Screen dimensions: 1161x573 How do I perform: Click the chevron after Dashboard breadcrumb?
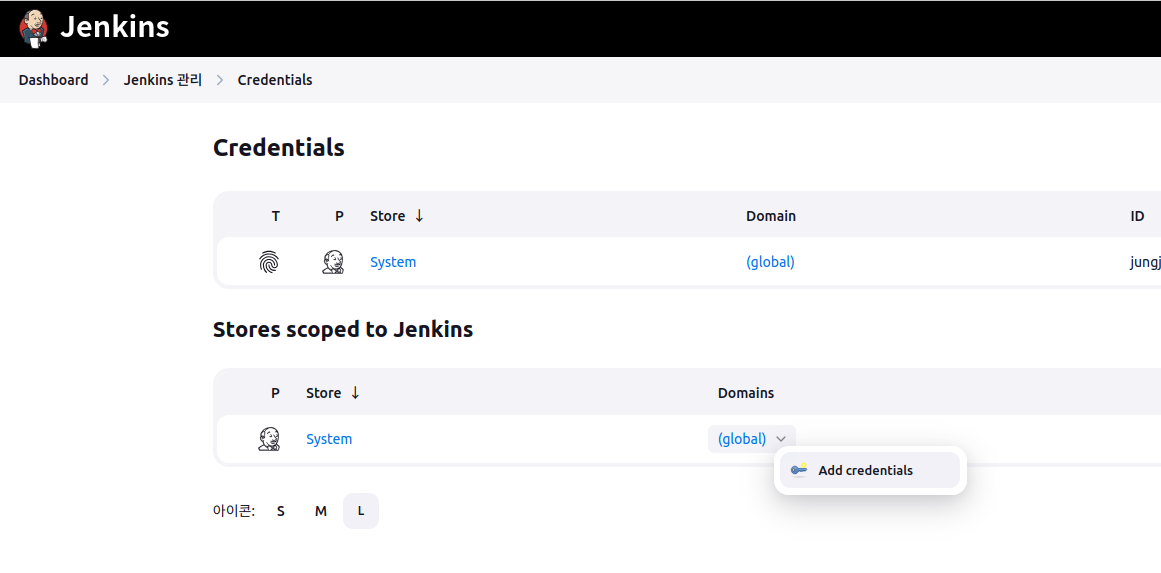click(106, 80)
